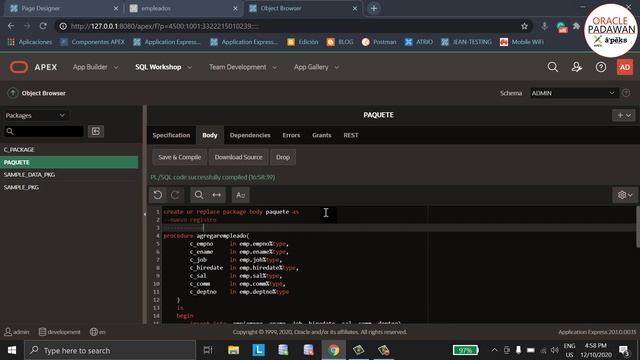Bookmark this page with the star icon

pos(524,26)
